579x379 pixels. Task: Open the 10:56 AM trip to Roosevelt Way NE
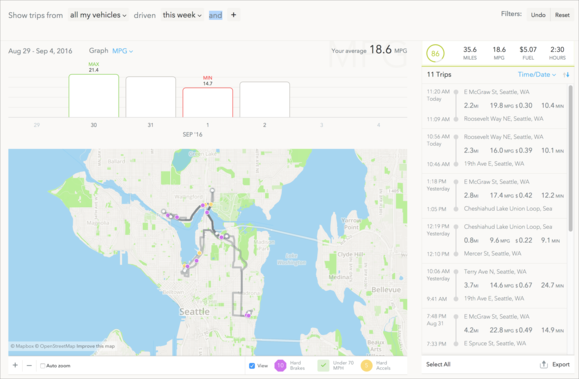coord(494,151)
